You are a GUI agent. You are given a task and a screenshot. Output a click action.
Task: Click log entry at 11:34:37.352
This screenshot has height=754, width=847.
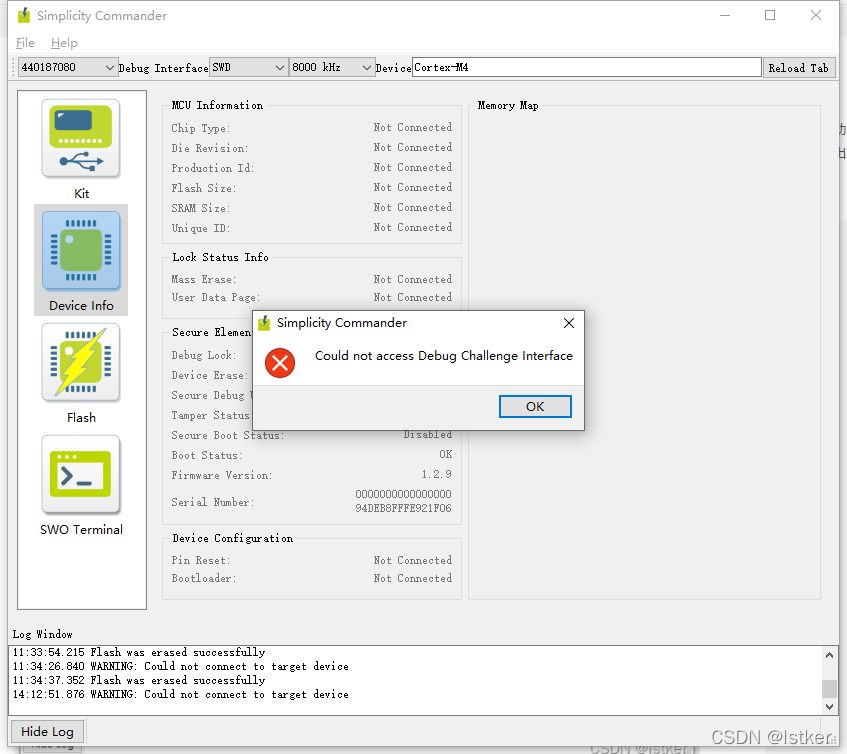click(139, 681)
